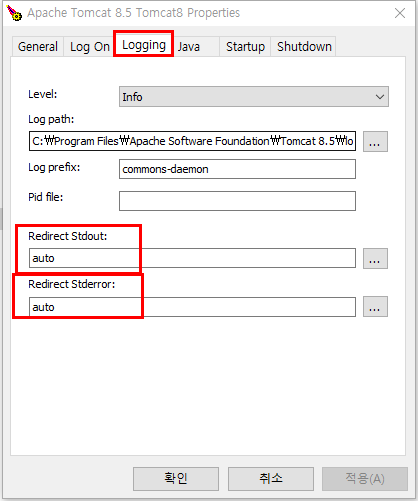The image size is (418, 501).
Task: Click the Level: label
Action: coord(43,94)
